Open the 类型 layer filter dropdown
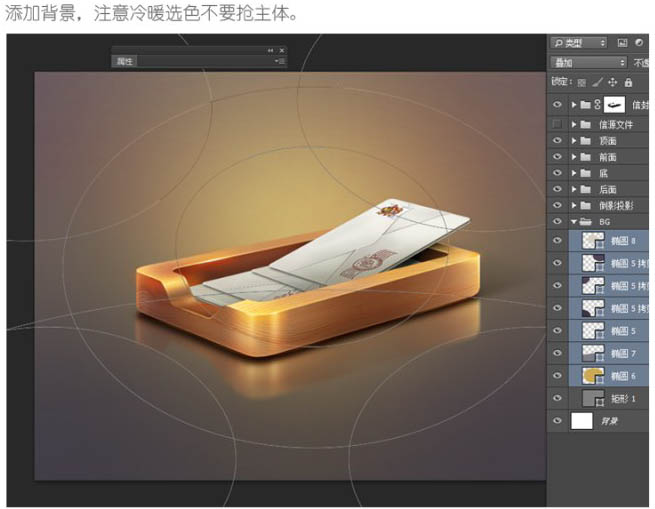Viewport: 655px width, 509px height. coord(579,43)
